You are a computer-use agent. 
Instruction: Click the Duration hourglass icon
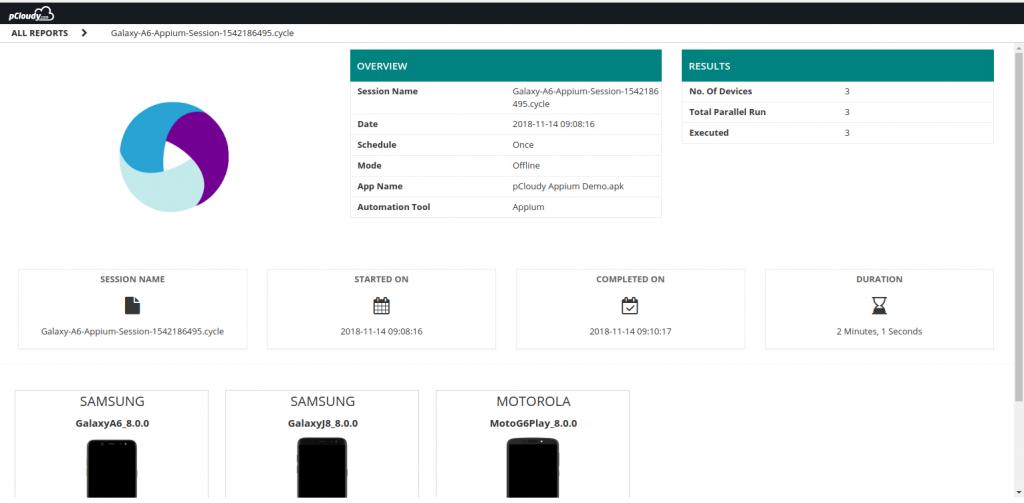(879, 306)
